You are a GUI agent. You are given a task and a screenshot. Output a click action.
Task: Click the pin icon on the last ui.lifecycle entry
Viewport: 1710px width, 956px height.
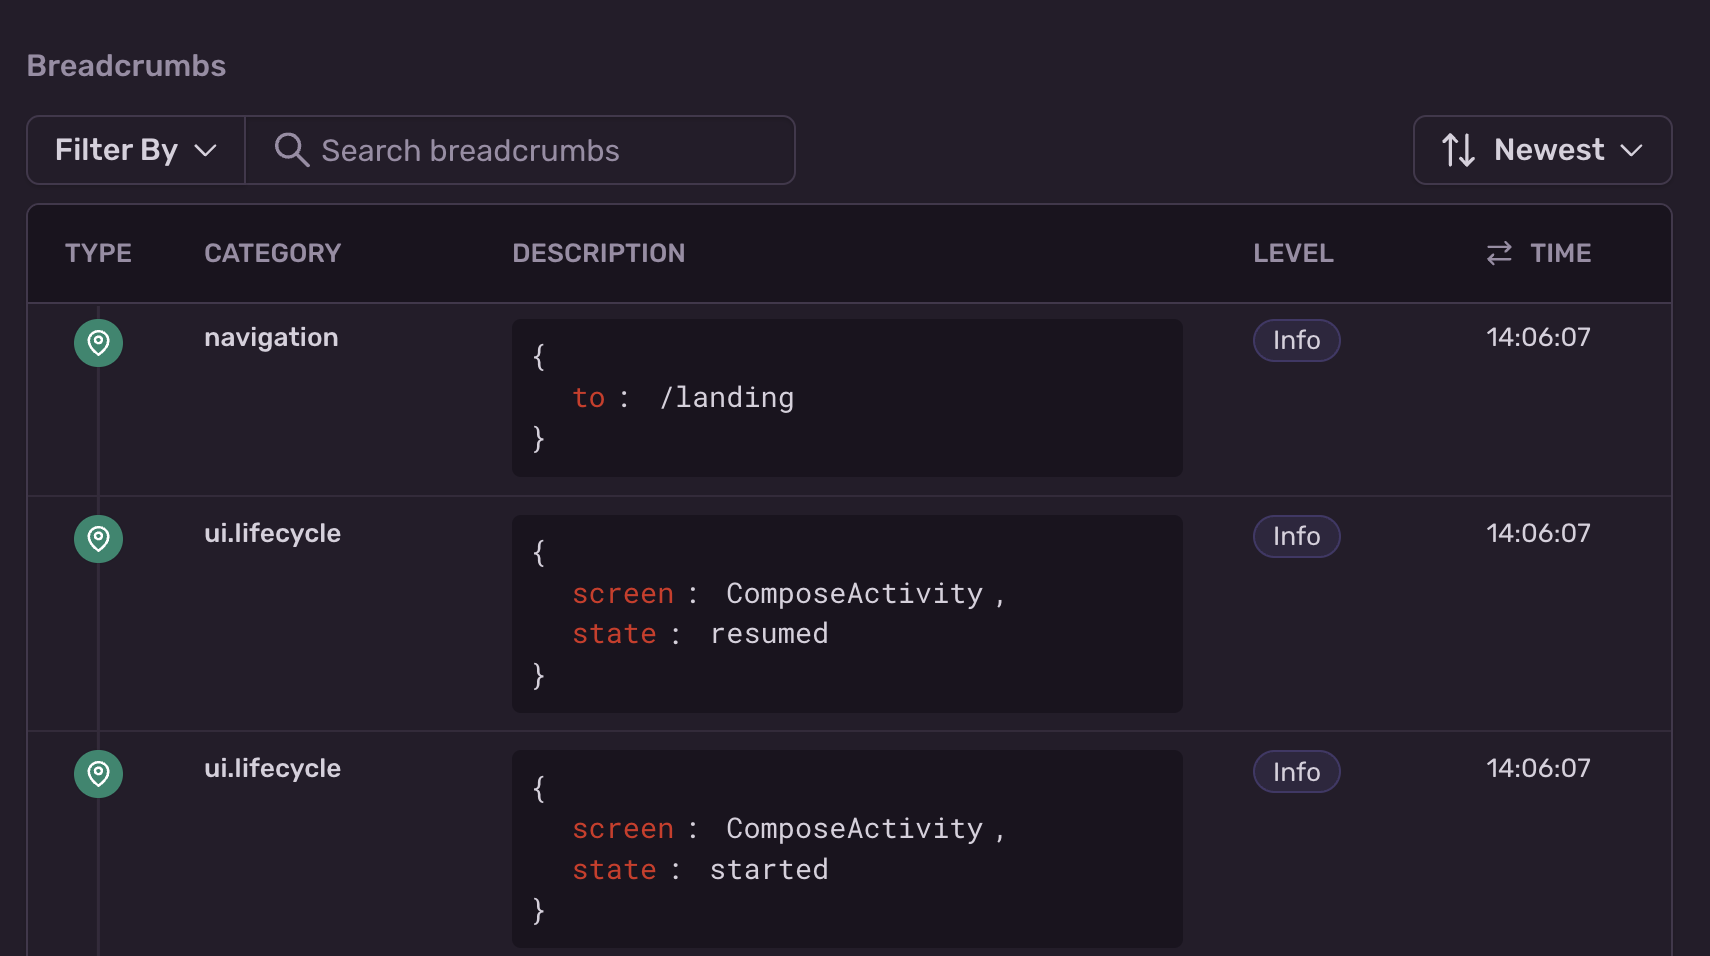point(98,773)
